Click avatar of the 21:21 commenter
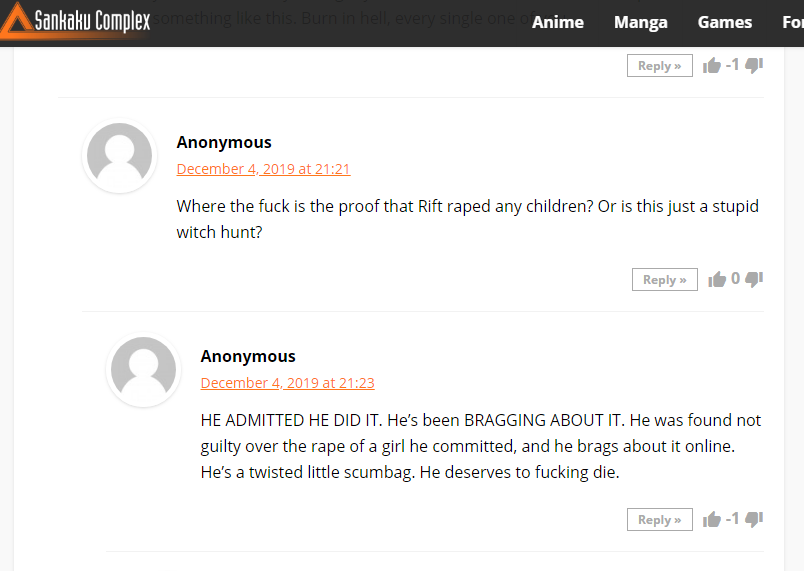804x571 pixels. coord(119,156)
